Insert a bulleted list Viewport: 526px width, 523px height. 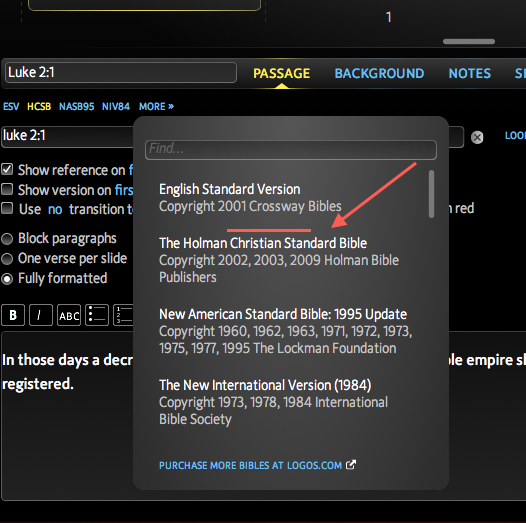click(97, 315)
